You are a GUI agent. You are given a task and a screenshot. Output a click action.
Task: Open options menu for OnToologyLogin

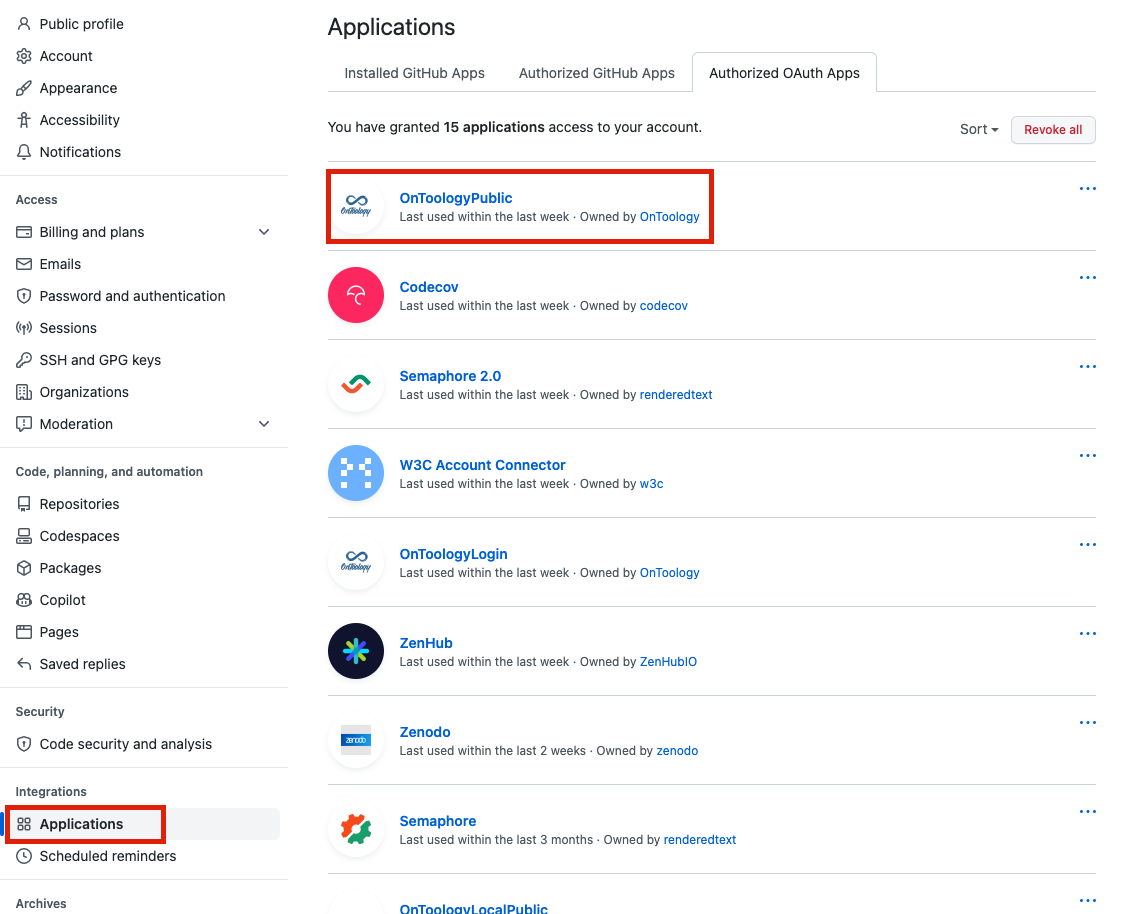click(x=1088, y=545)
